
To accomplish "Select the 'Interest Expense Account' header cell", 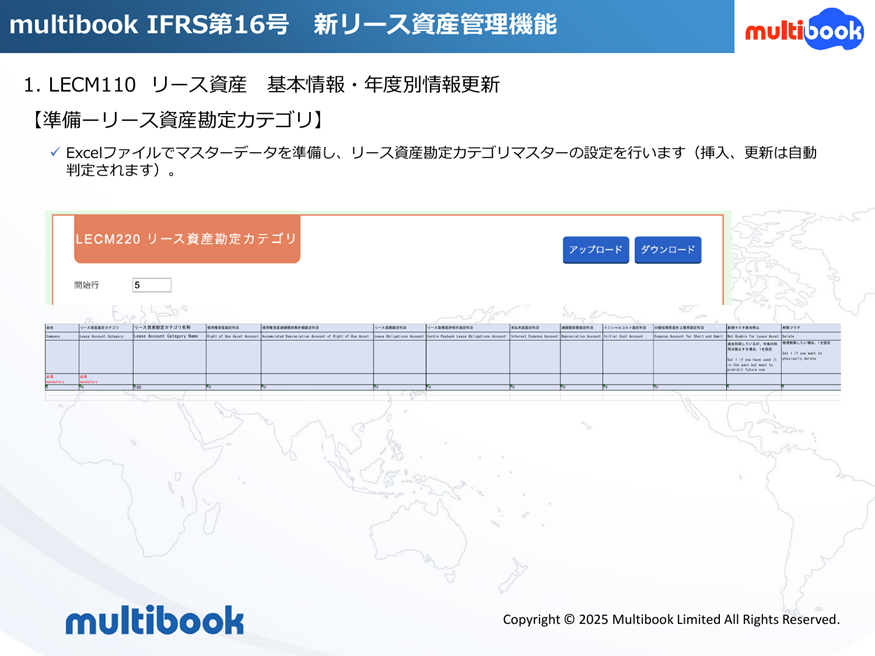I will coord(535,336).
